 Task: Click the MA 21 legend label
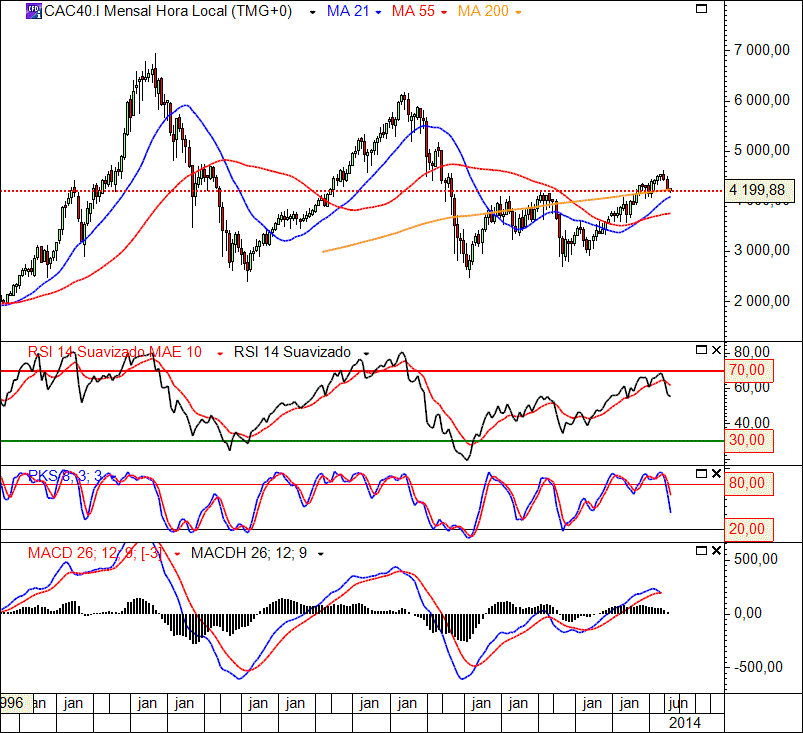click(x=348, y=11)
